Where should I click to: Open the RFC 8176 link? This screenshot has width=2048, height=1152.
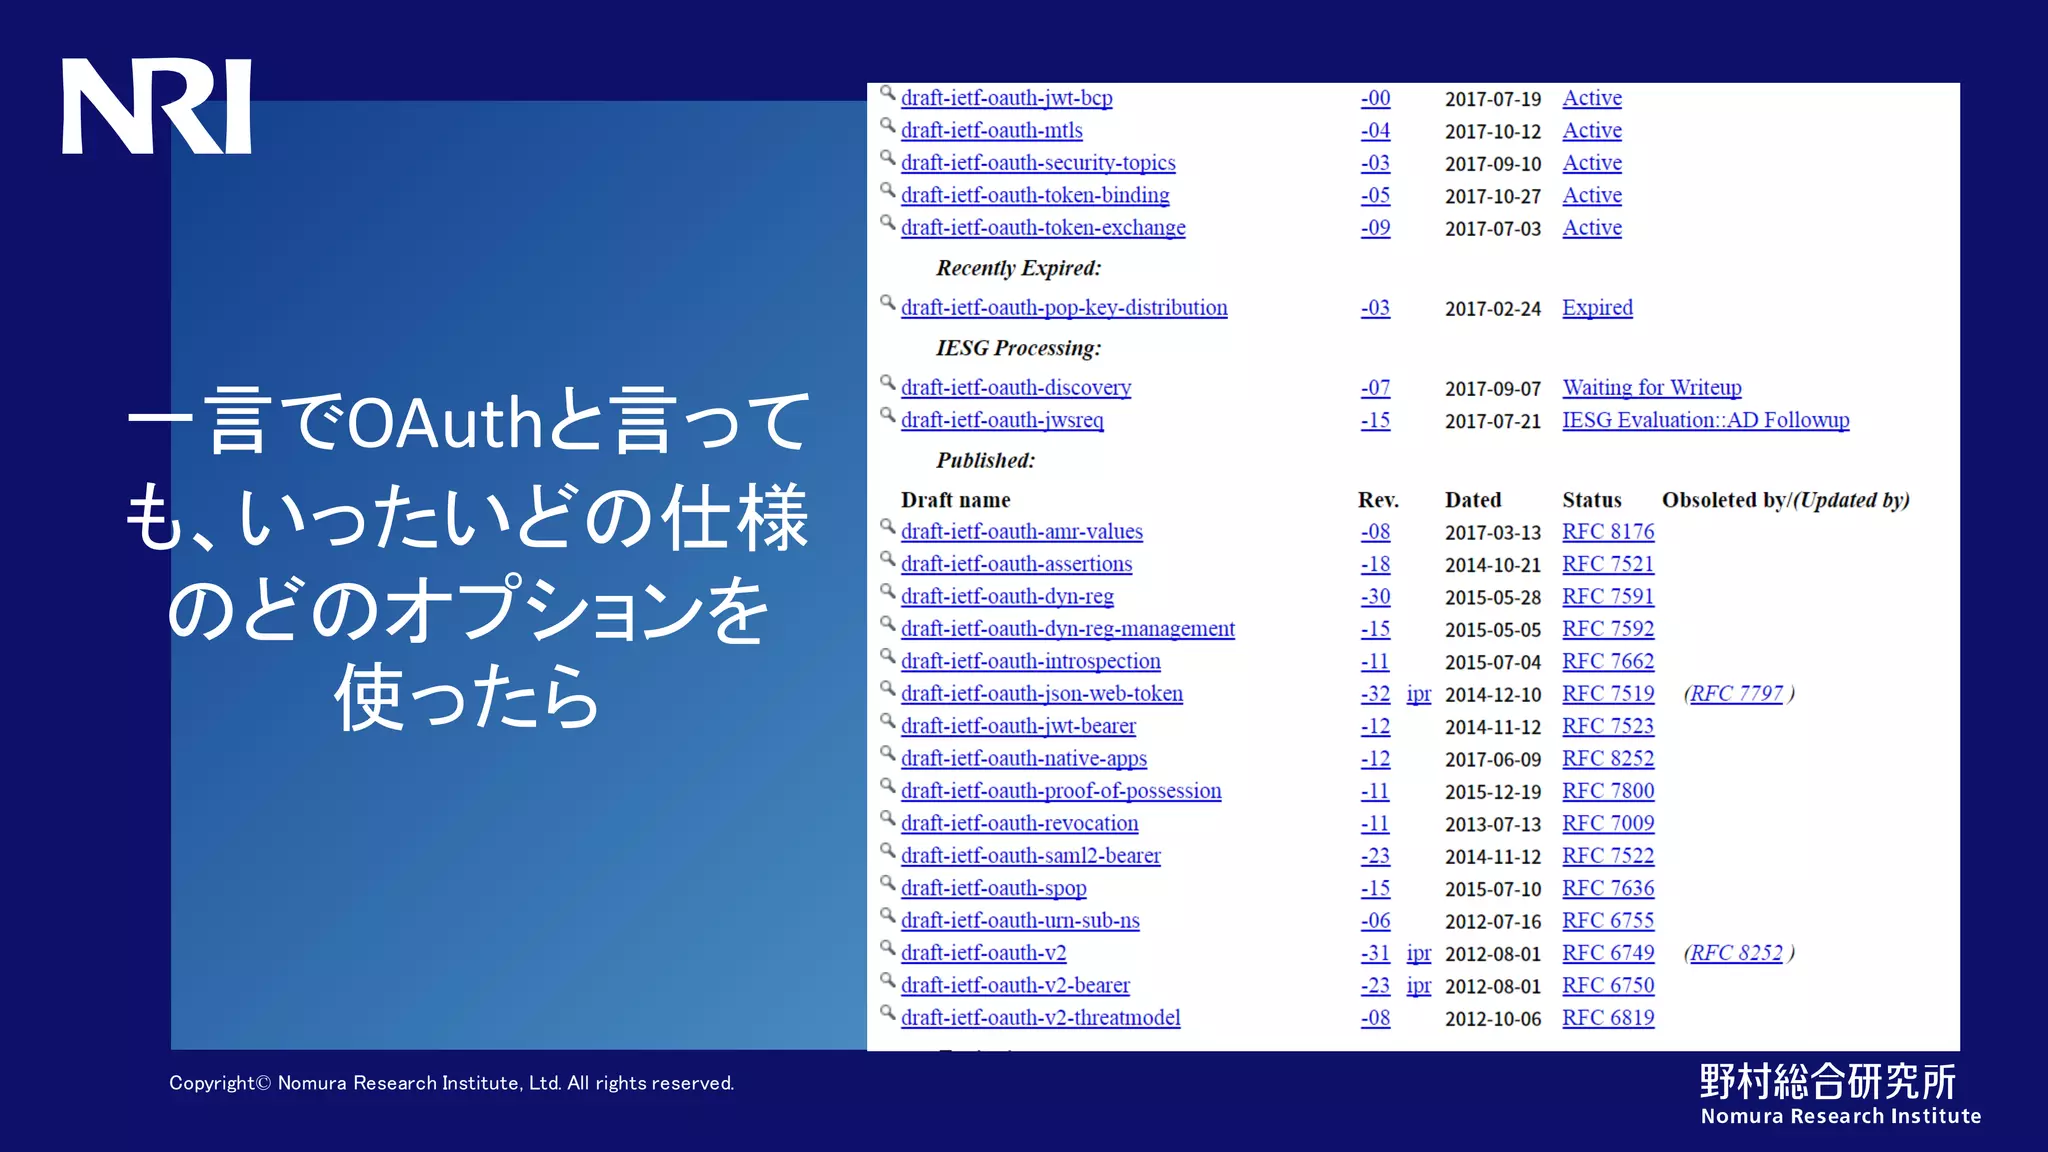[x=1608, y=532]
